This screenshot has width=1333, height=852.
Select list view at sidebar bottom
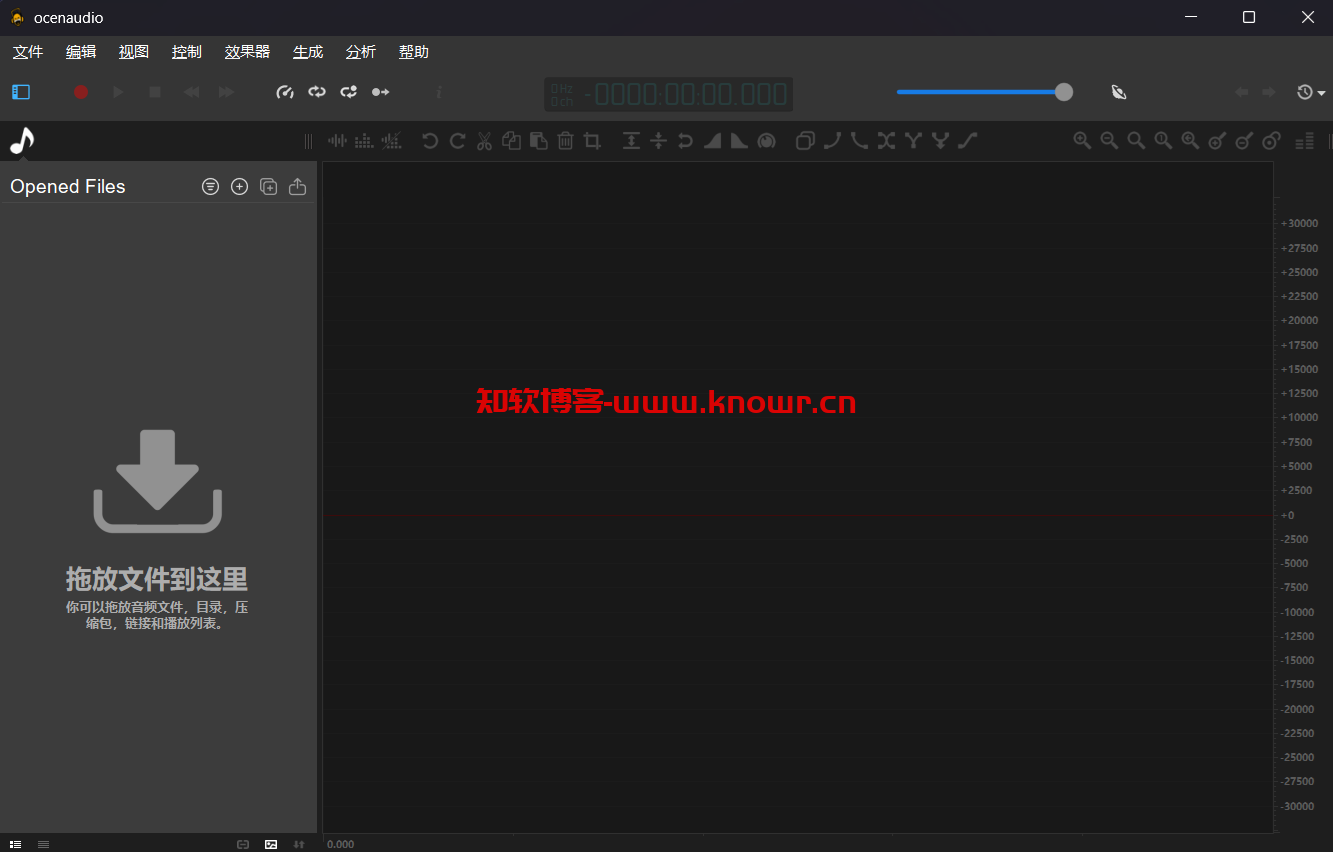(x=15, y=844)
